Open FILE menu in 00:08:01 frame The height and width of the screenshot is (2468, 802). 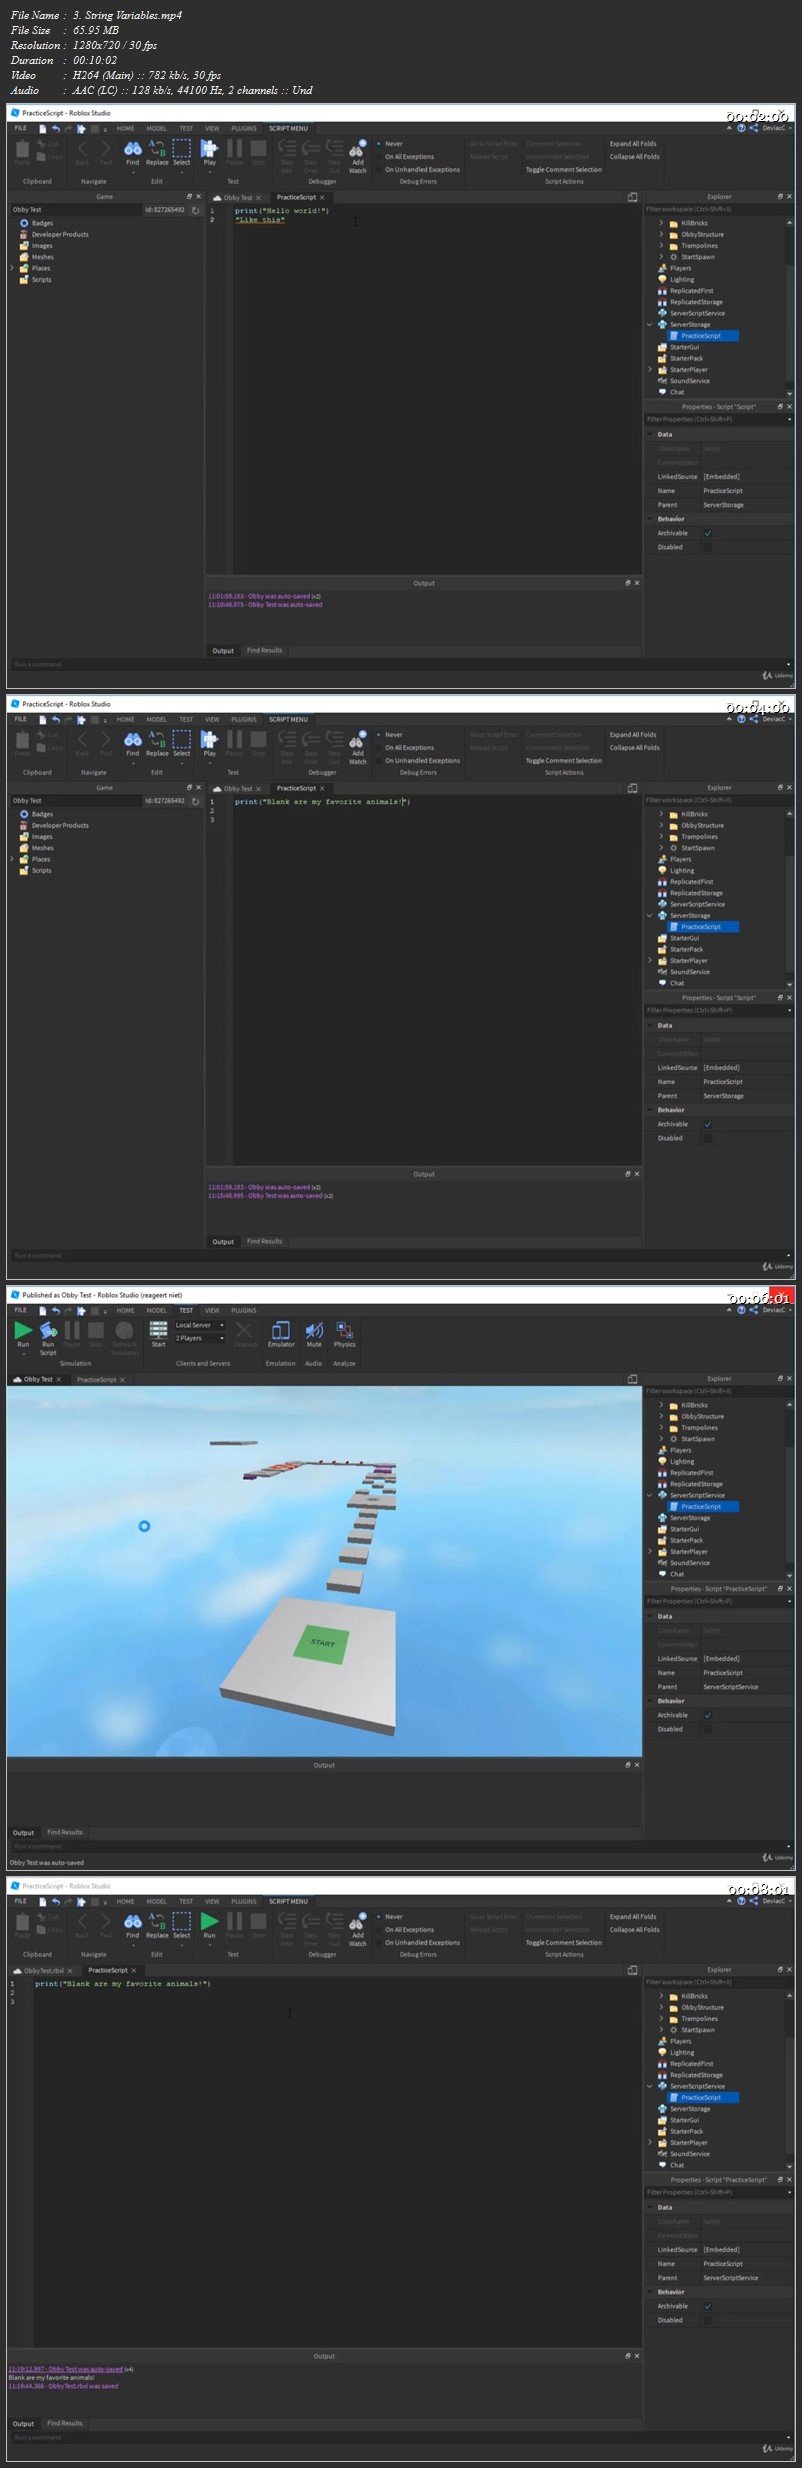pos(20,1901)
